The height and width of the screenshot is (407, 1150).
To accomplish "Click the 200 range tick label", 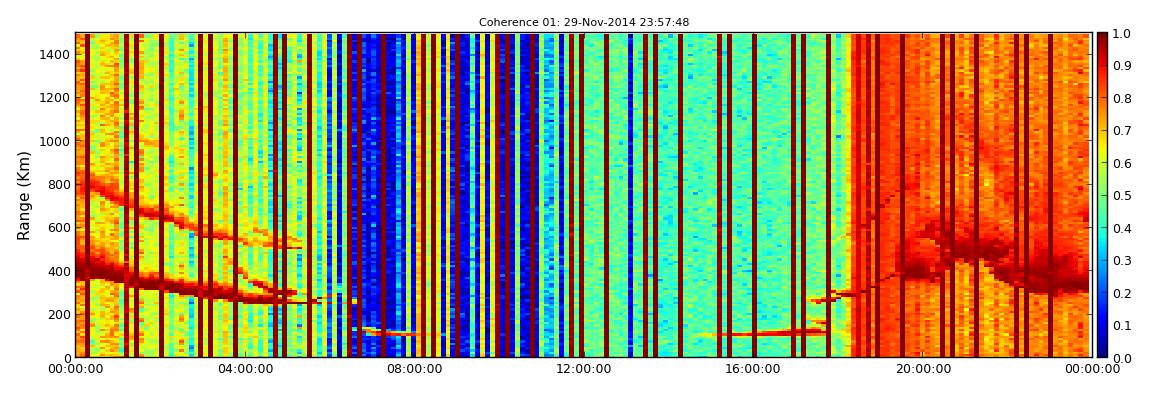I will tap(58, 314).
